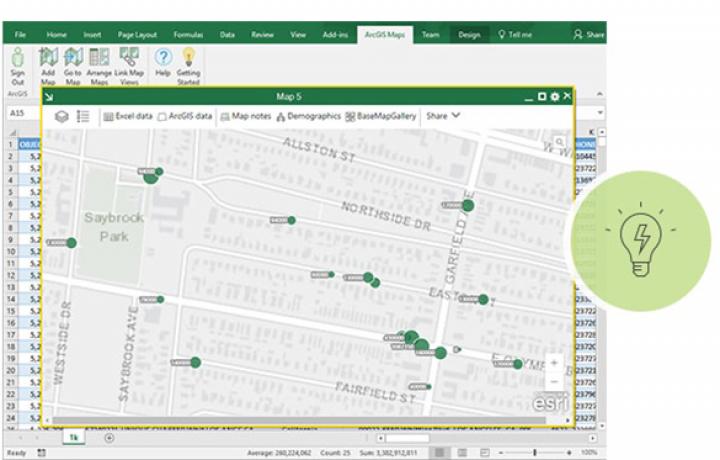
Task: Switch to Normal view icon
Action: [x=439, y=453]
